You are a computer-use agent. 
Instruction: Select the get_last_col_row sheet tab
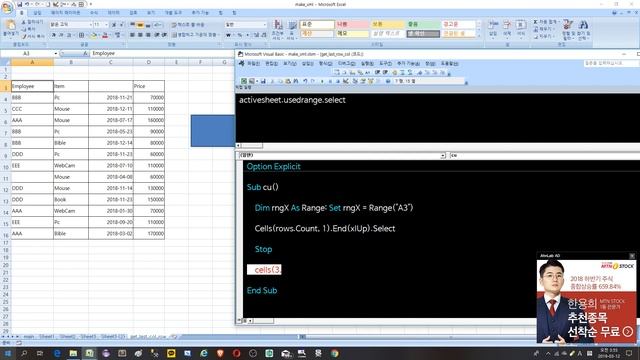pos(148,337)
